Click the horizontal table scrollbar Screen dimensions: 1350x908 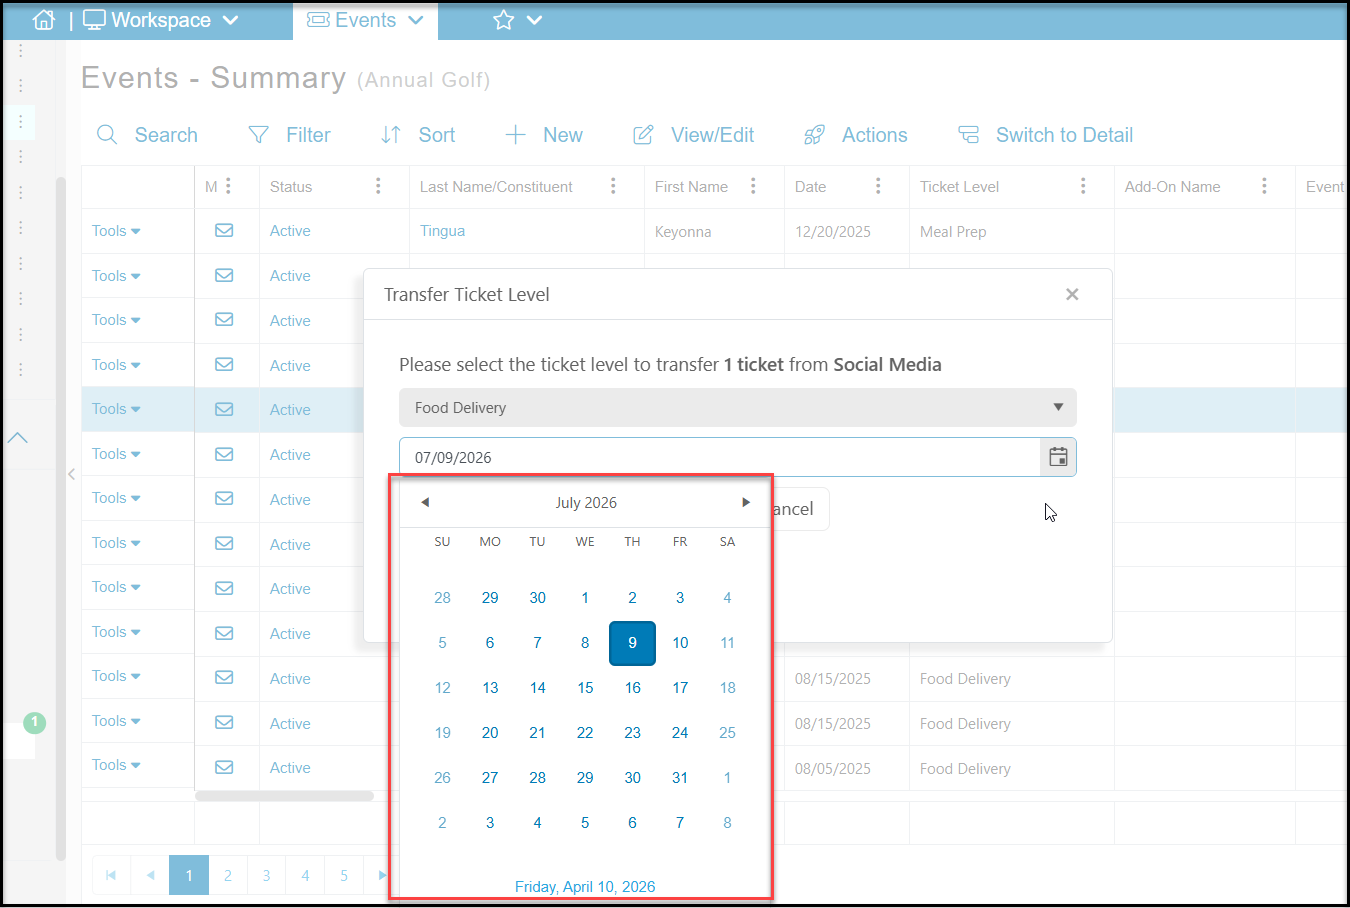(x=284, y=796)
